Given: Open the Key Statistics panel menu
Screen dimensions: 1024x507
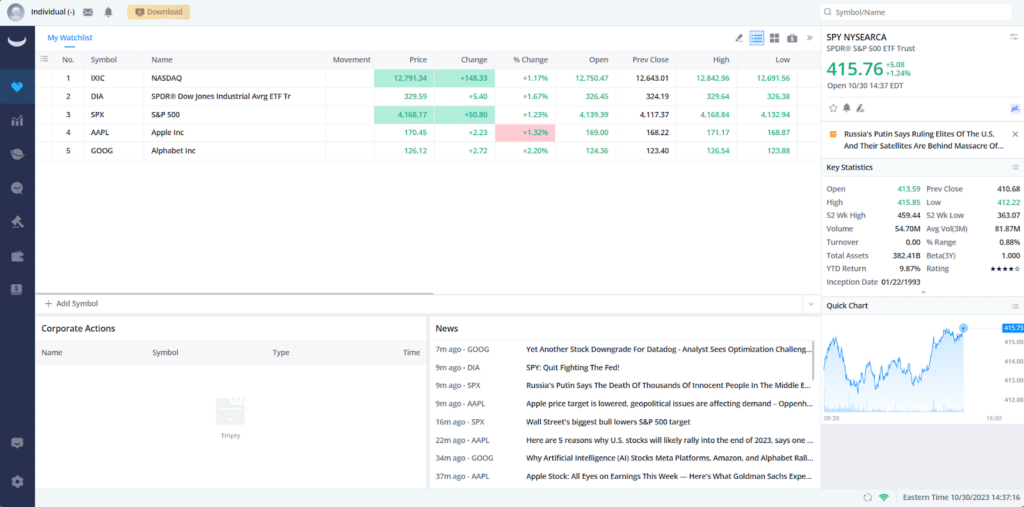Looking at the screenshot, I should point(1014,167).
